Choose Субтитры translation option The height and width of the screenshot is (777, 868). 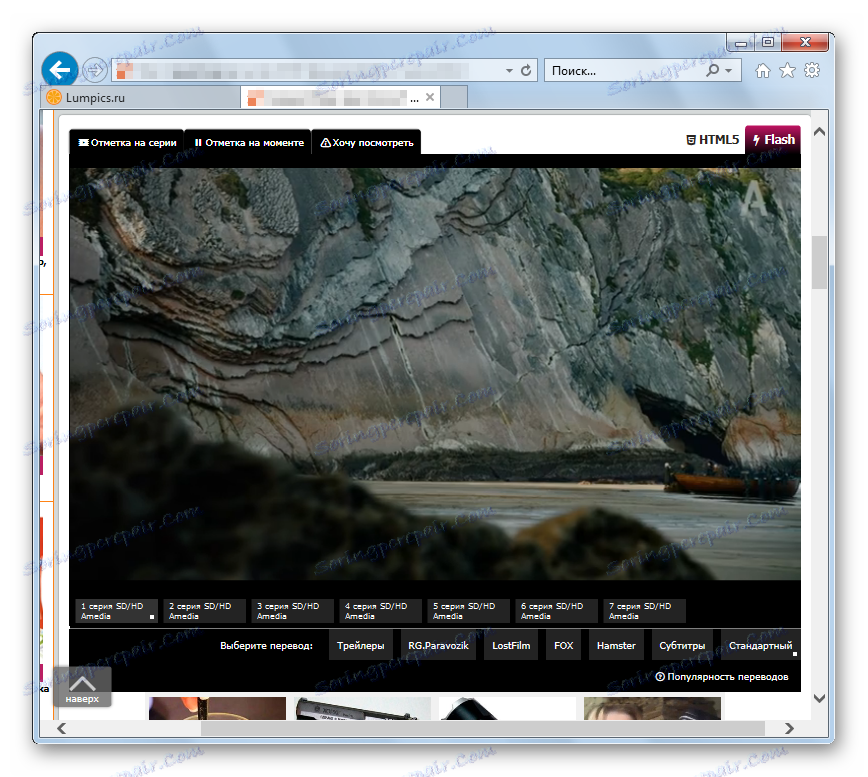(x=682, y=645)
